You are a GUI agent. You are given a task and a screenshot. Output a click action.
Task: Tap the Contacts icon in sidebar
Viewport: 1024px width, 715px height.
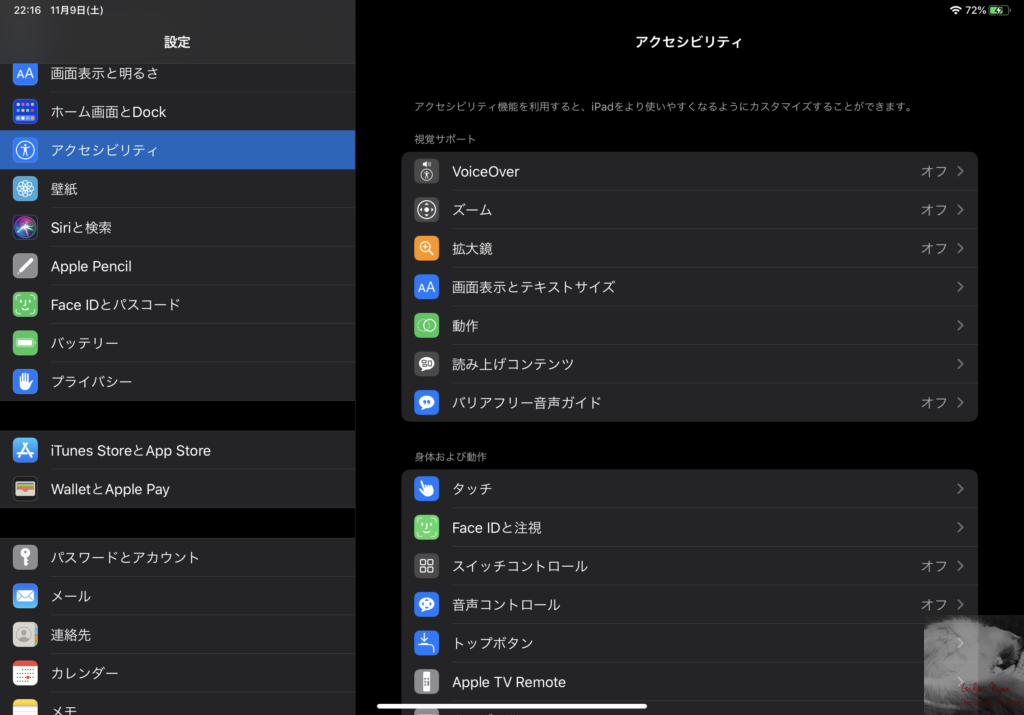[25, 635]
